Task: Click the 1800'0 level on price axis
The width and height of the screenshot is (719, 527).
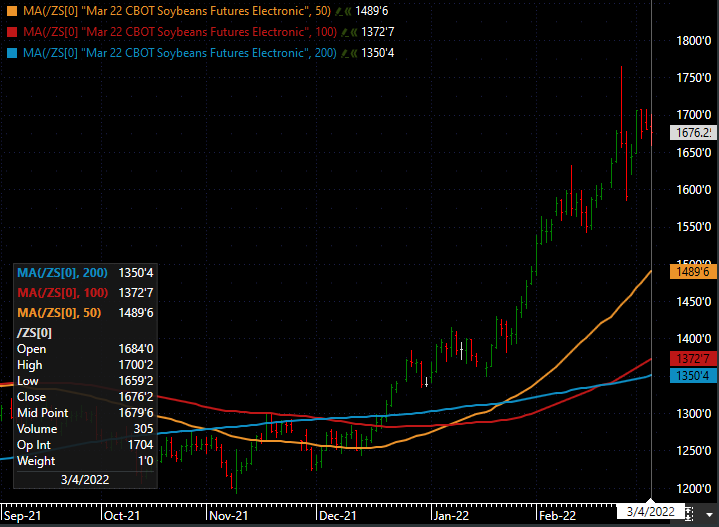Action: [693, 41]
